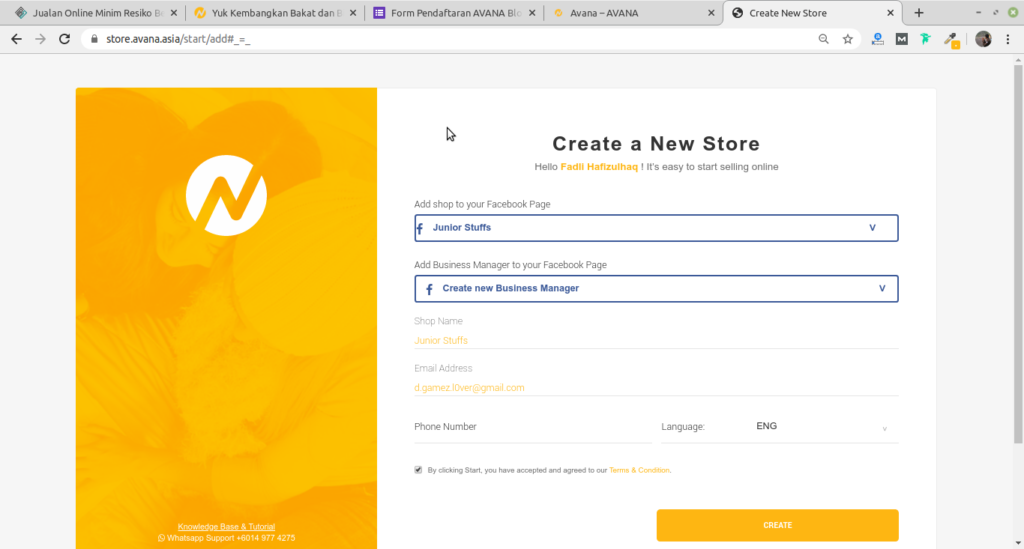The width and height of the screenshot is (1024, 549).
Task: Switch to the Form Pendaftaran AVANA tab
Action: [455, 13]
